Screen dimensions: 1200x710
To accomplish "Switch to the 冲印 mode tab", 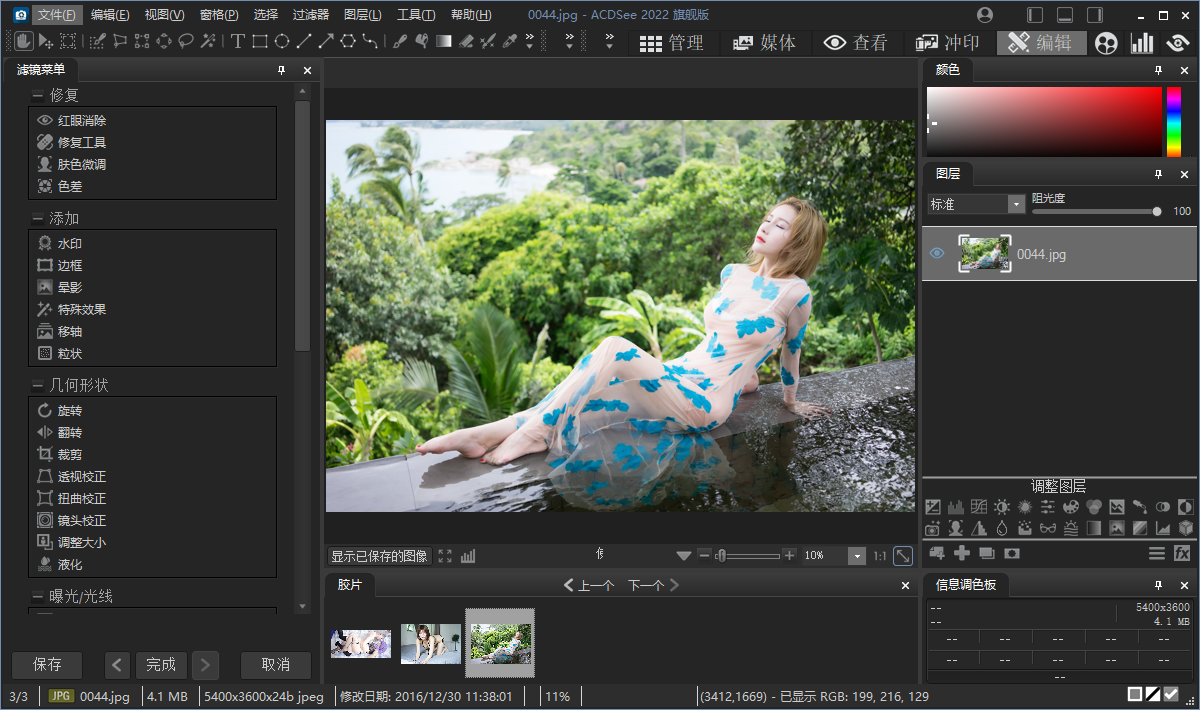I will 948,43.
